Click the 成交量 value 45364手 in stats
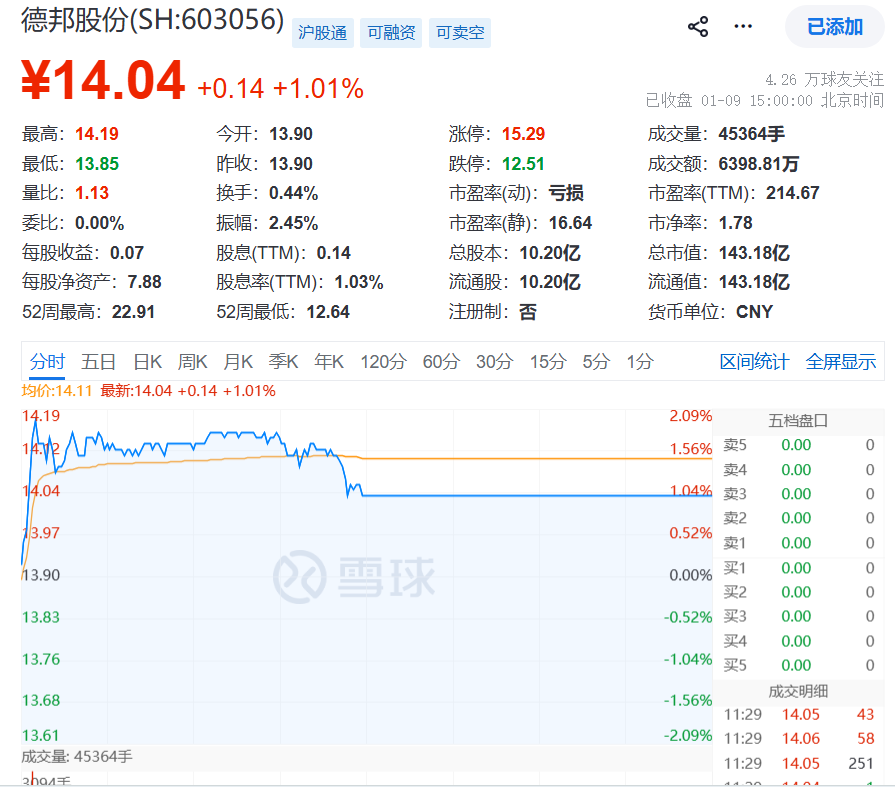The width and height of the screenshot is (895, 787). point(752,134)
